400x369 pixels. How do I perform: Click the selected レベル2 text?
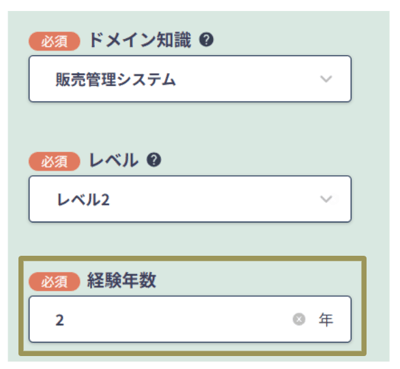pos(83,200)
